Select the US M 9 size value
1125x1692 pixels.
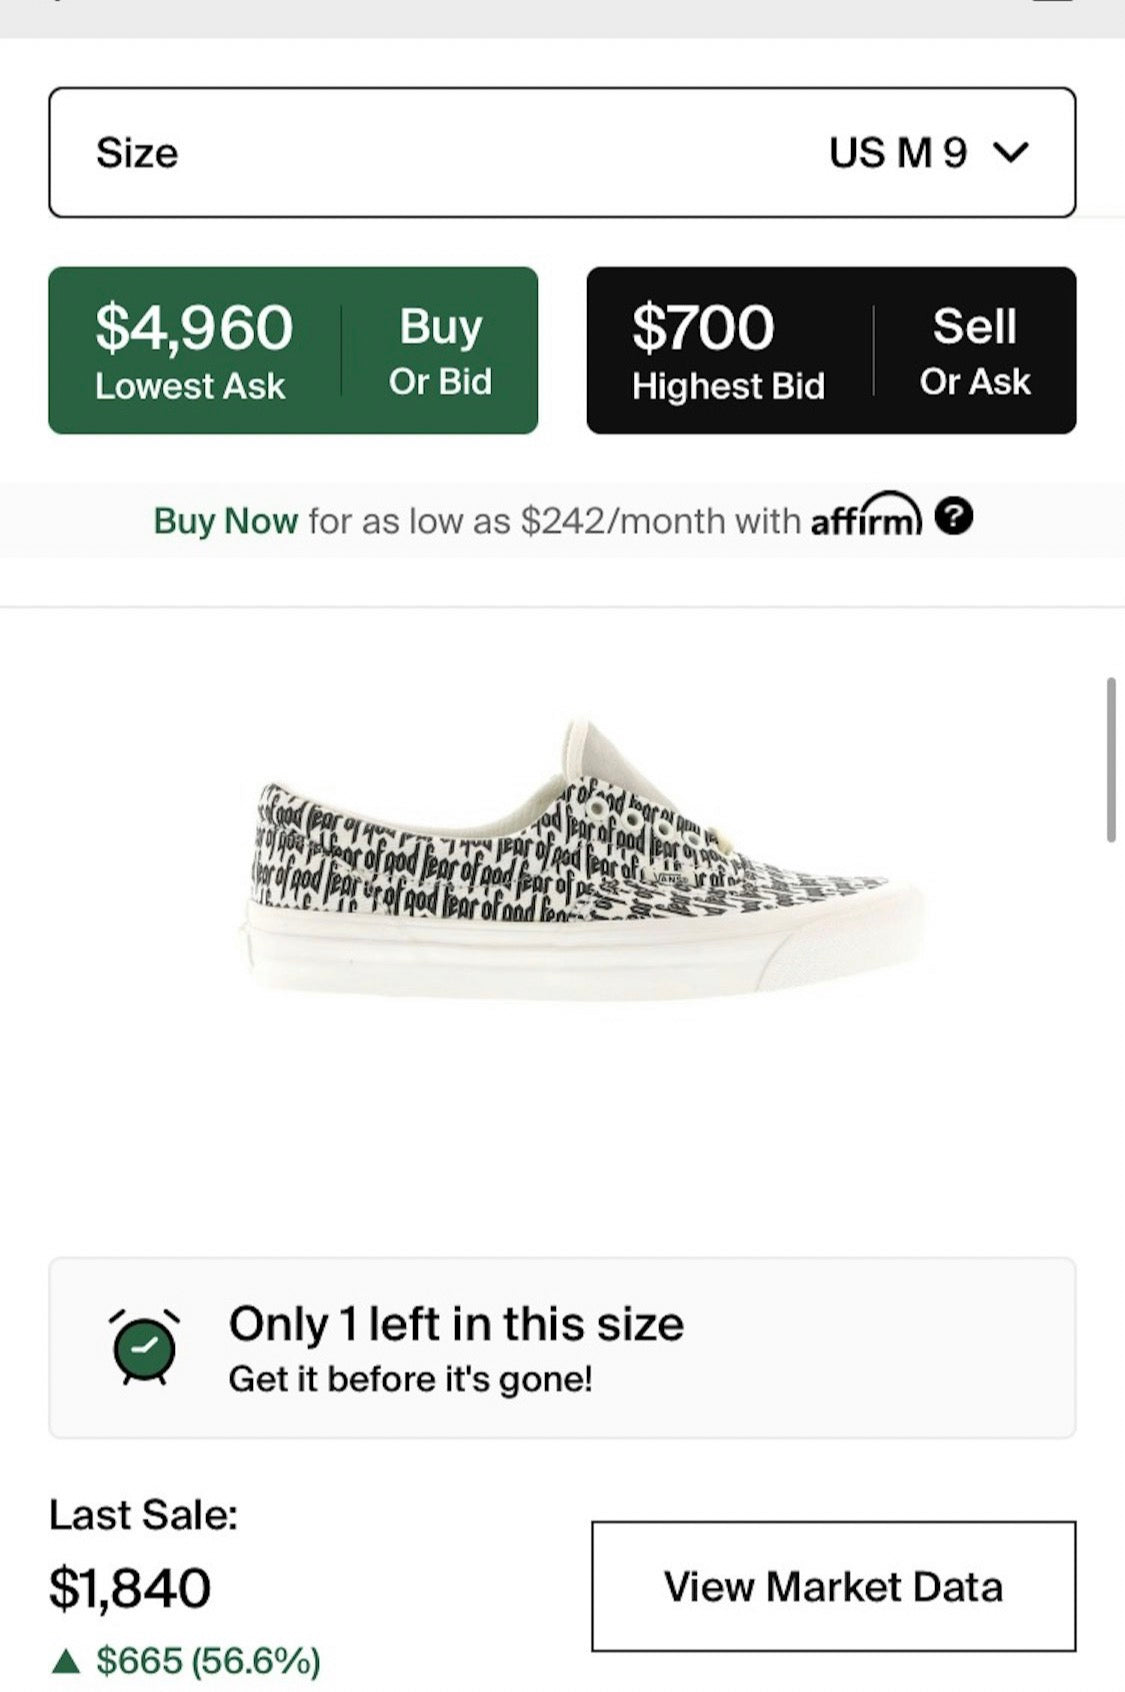click(x=897, y=152)
